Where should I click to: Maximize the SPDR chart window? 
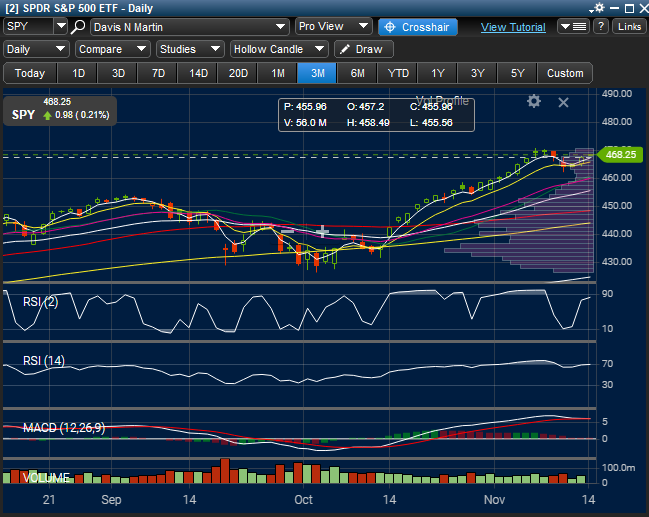click(x=629, y=8)
